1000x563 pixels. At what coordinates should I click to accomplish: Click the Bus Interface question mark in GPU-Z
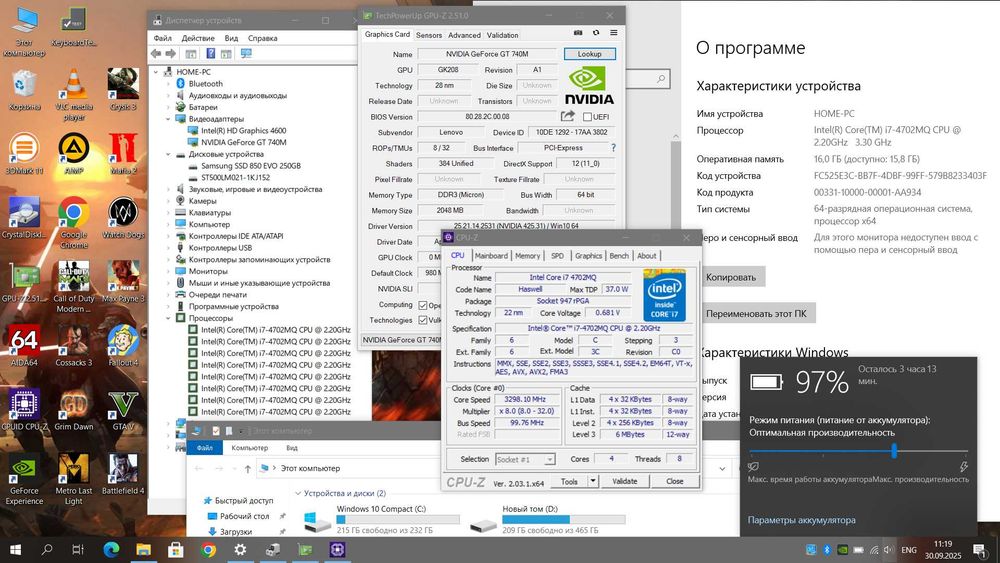click(614, 148)
